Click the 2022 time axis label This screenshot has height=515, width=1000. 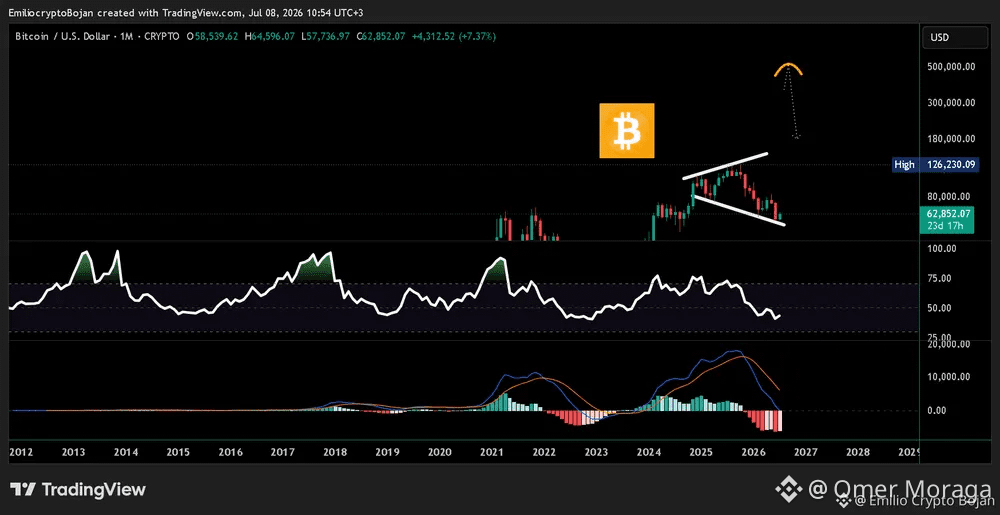[544, 452]
